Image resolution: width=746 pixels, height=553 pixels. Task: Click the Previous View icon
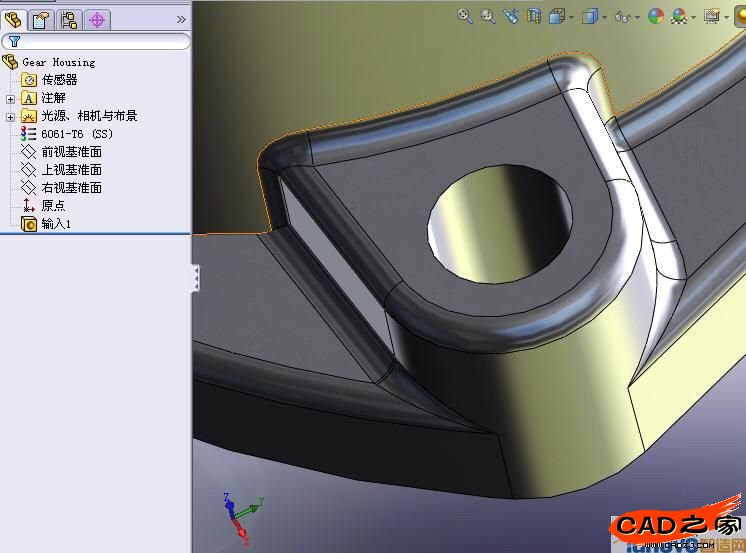point(511,15)
